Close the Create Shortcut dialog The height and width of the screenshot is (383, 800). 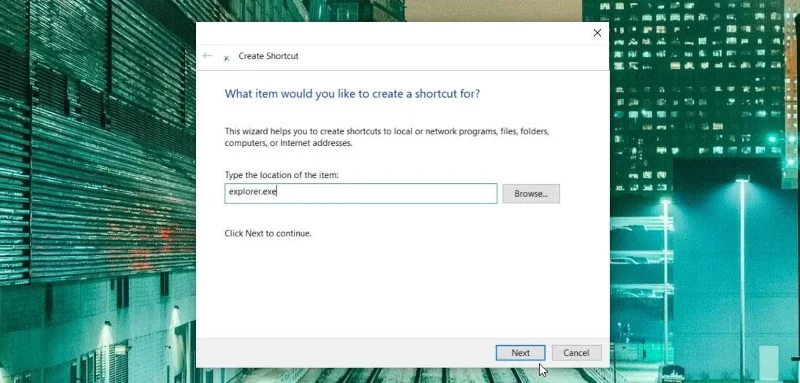597,33
